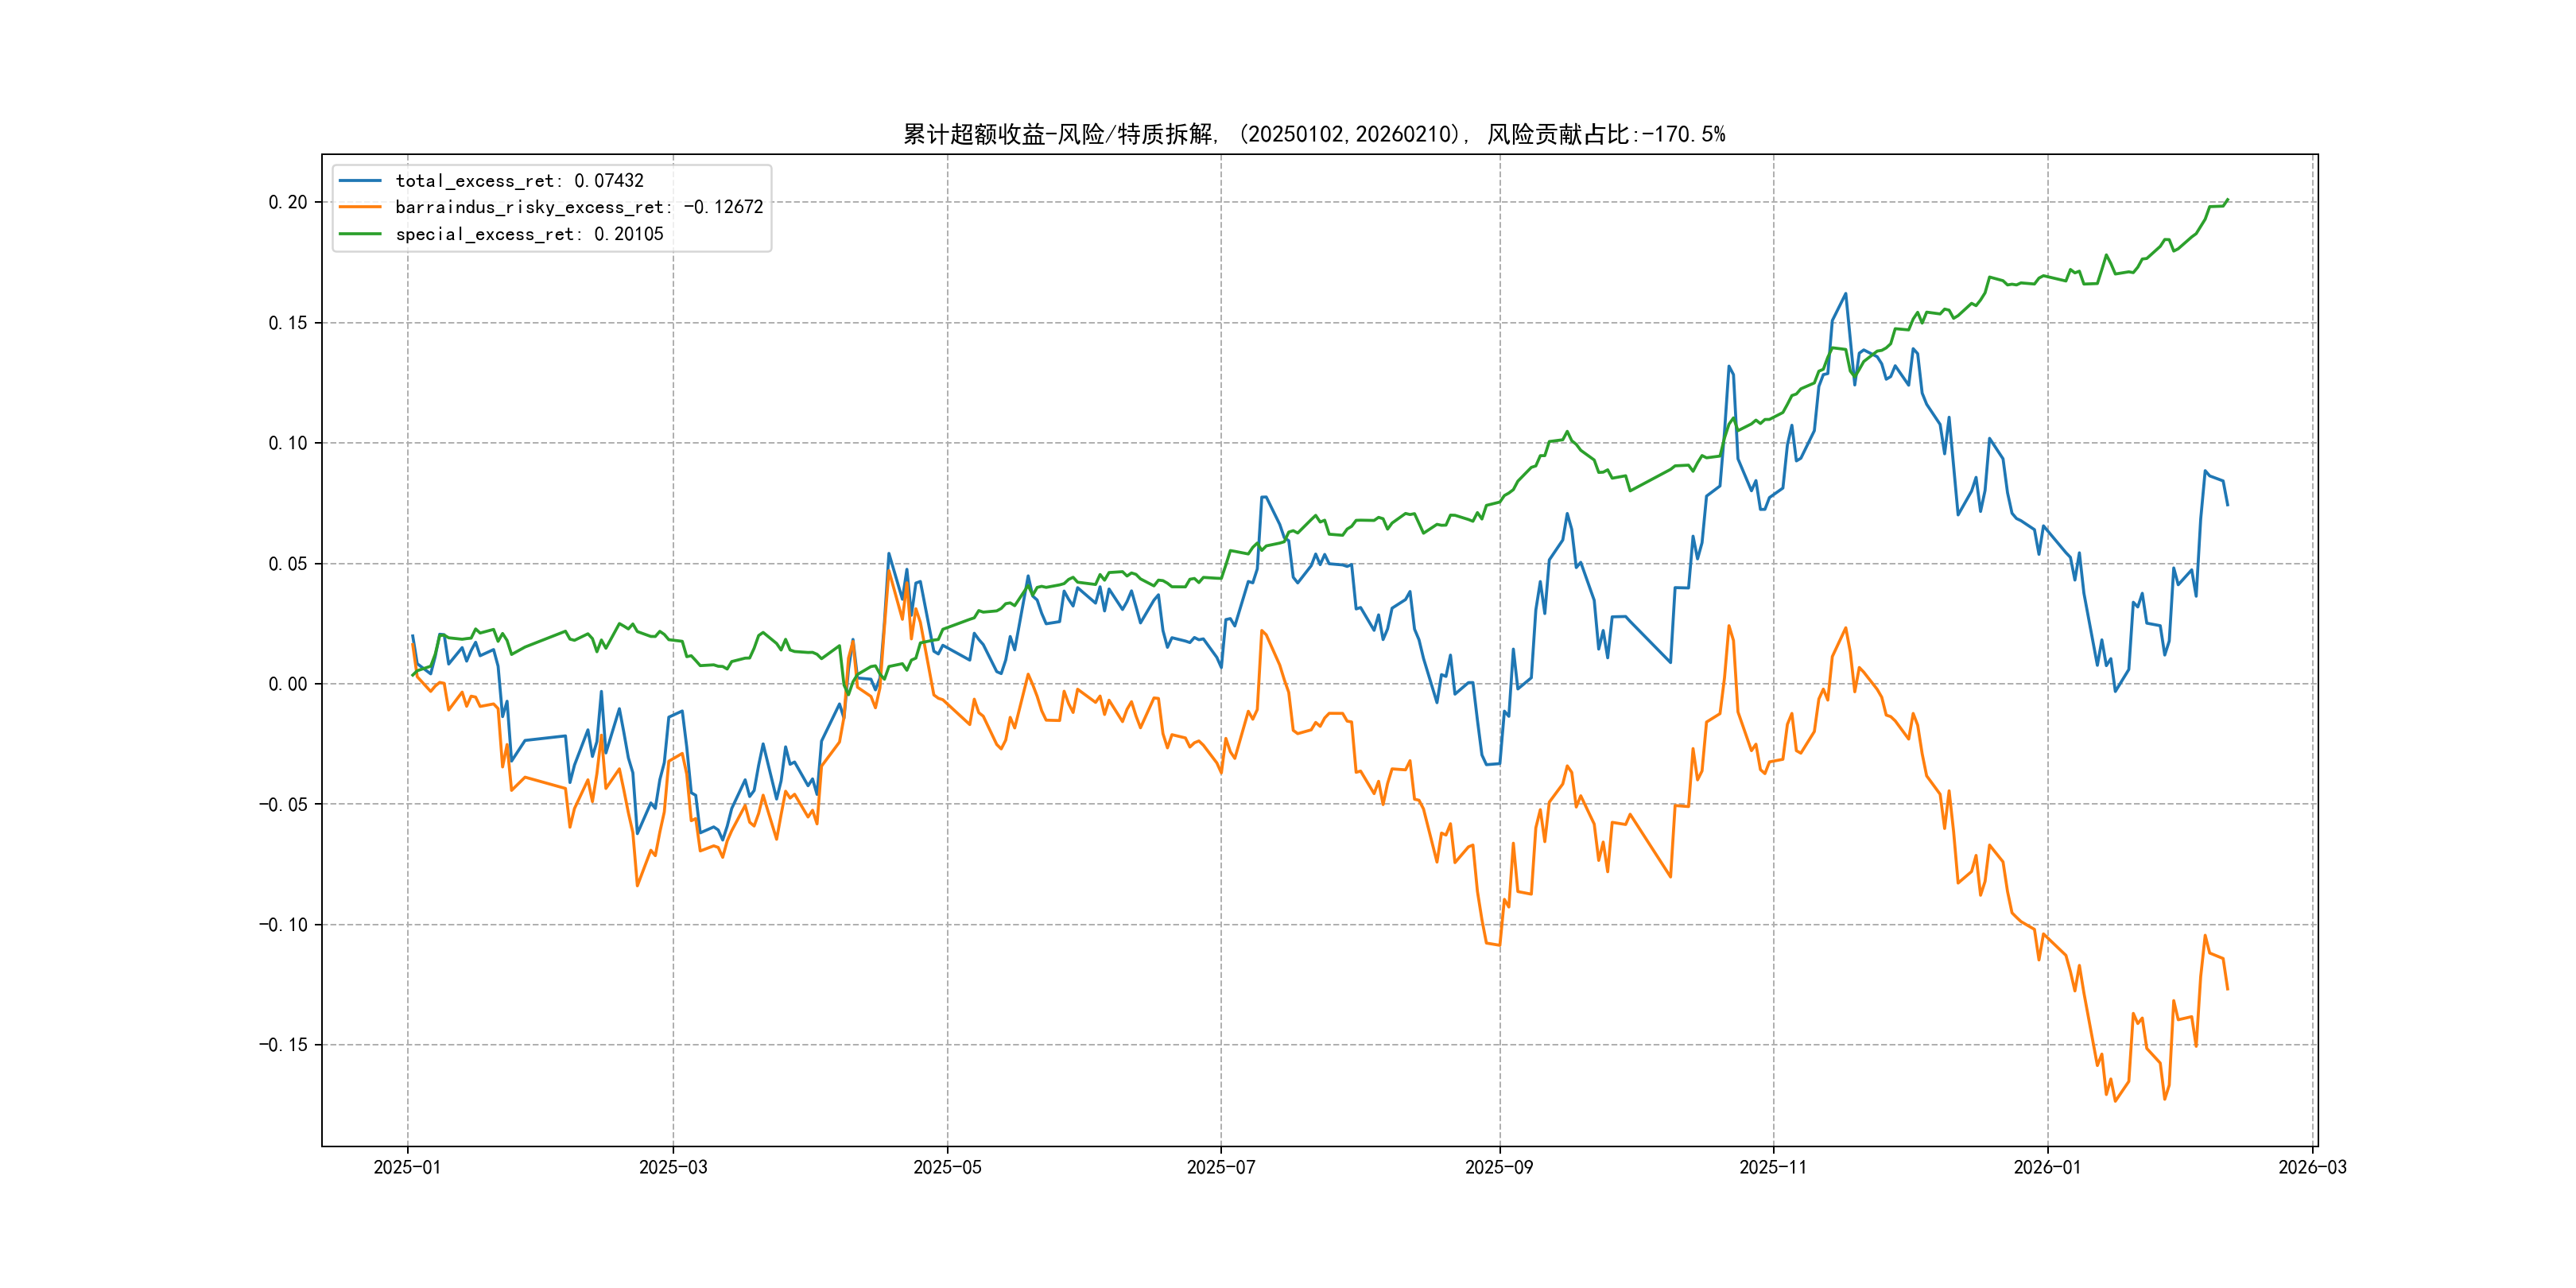2576x1288 pixels.
Task: Click the 2026-03 x-axis tick label
Action: pos(2312,1167)
